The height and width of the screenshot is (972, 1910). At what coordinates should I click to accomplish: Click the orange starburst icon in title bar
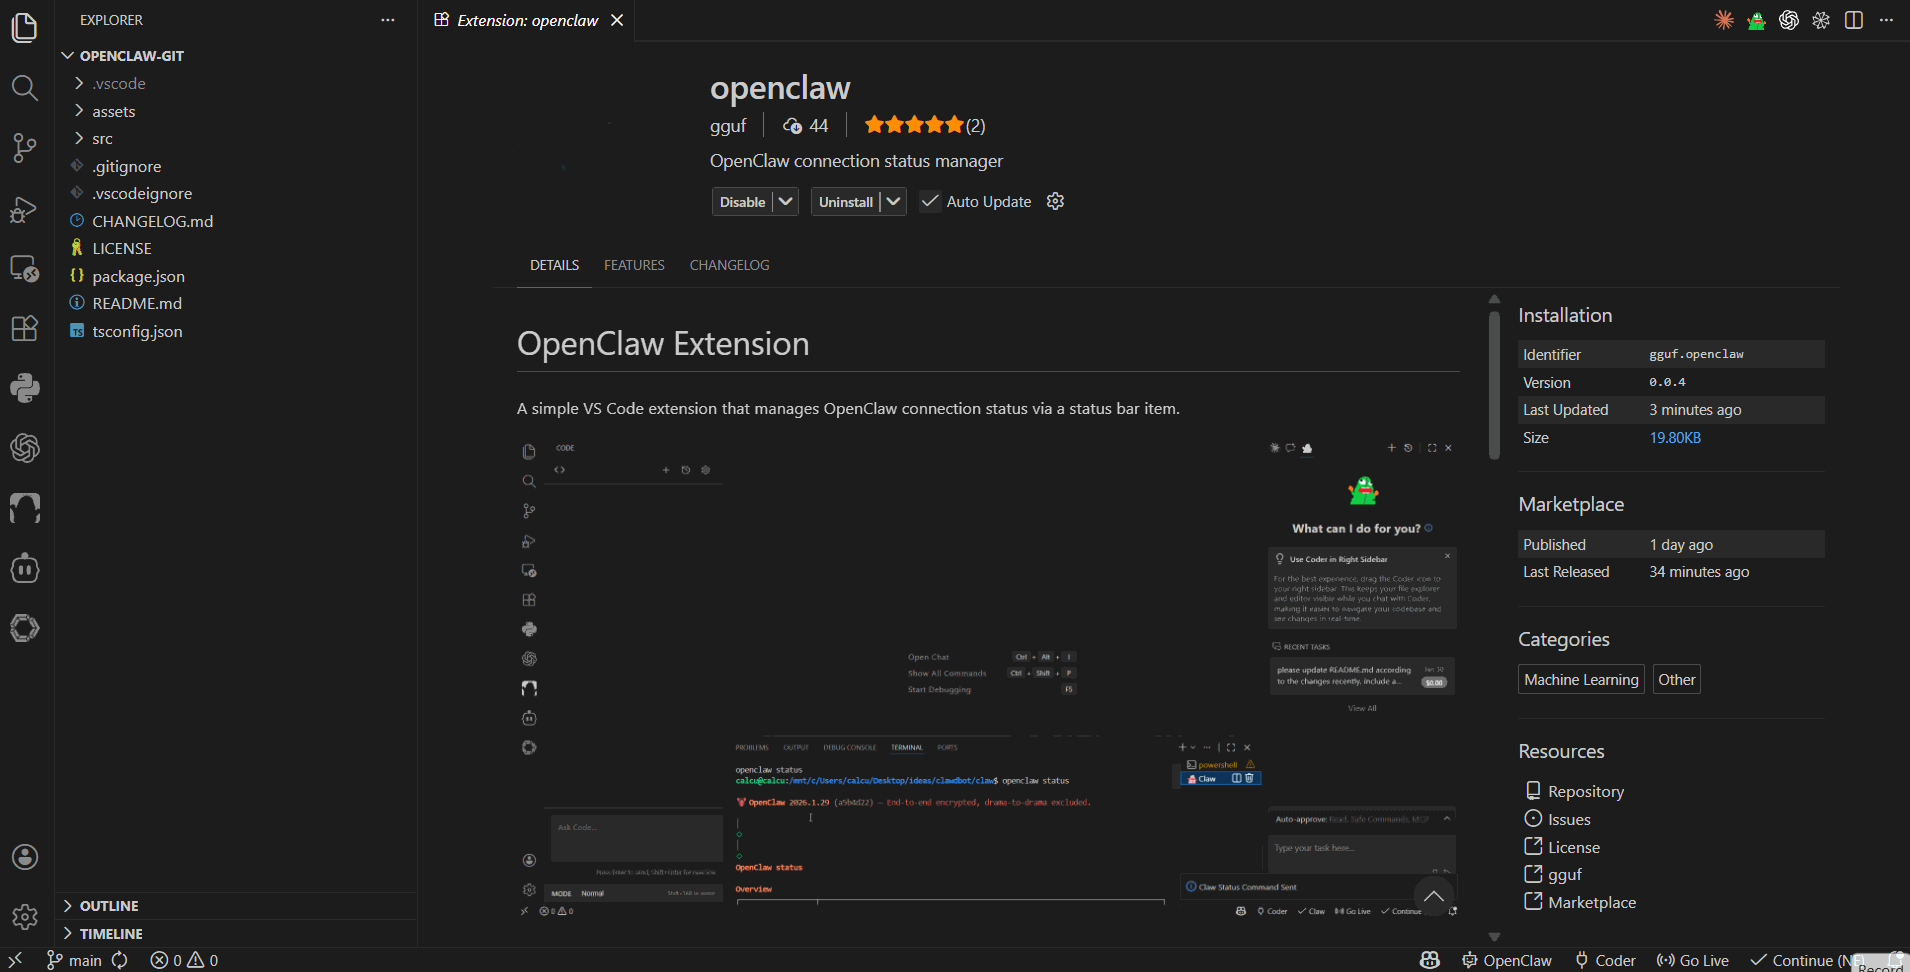[x=1724, y=20]
